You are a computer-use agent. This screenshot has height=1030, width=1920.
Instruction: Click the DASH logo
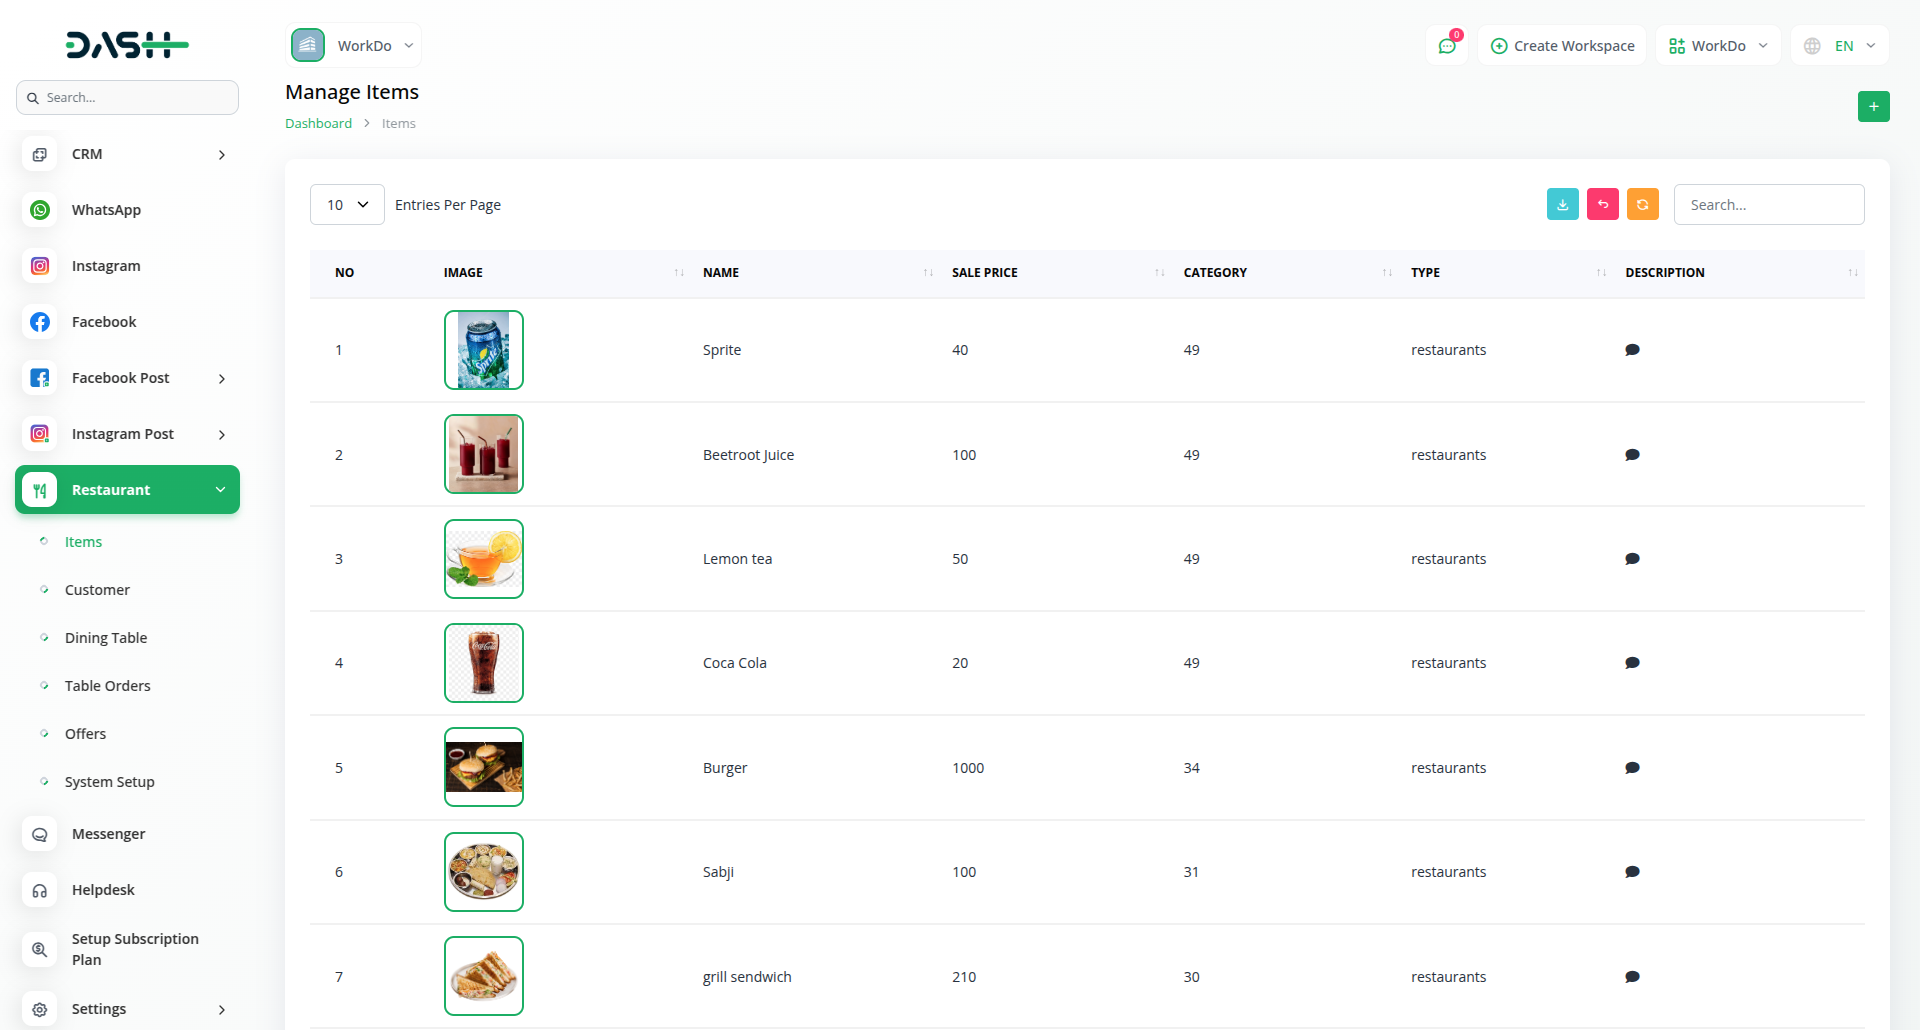[127, 45]
